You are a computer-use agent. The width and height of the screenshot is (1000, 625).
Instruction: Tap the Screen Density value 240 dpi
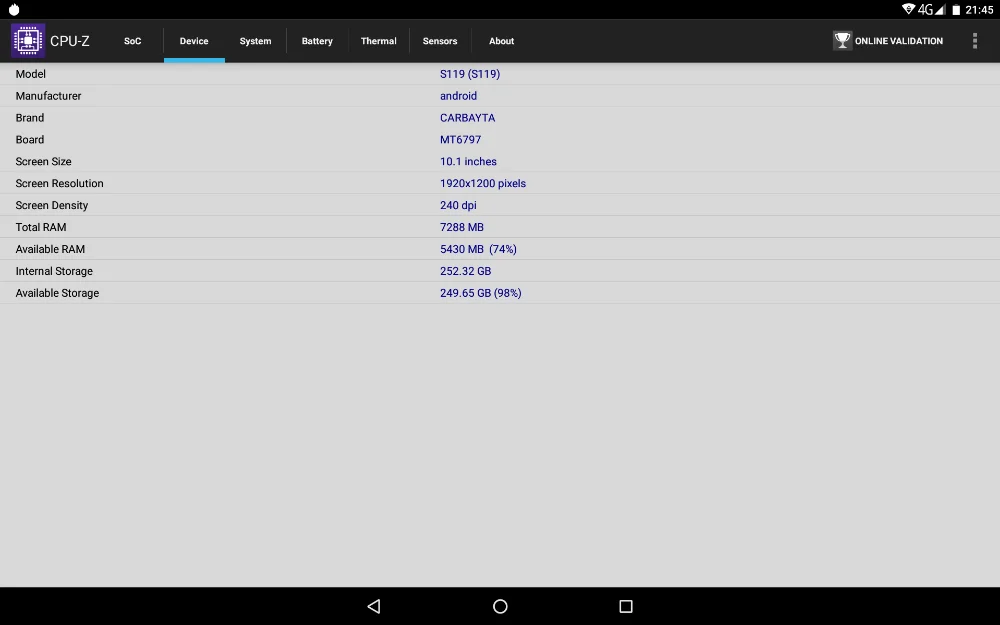[458, 205]
